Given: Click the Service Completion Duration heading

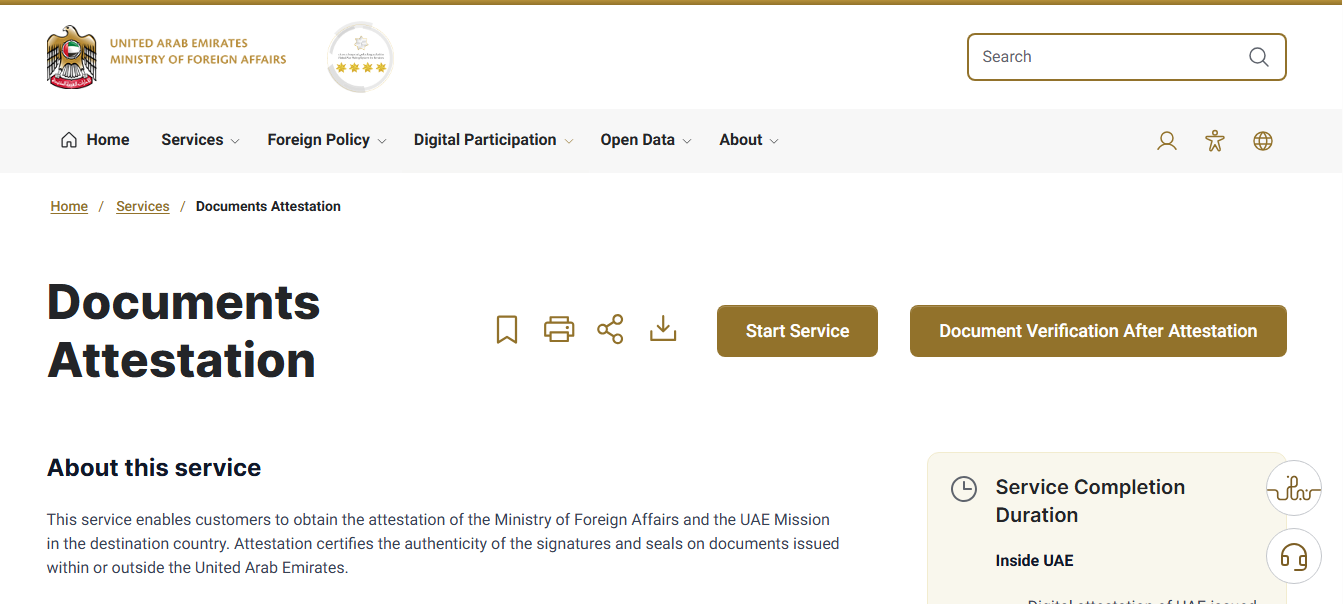Looking at the screenshot, I should [1090, 501].
